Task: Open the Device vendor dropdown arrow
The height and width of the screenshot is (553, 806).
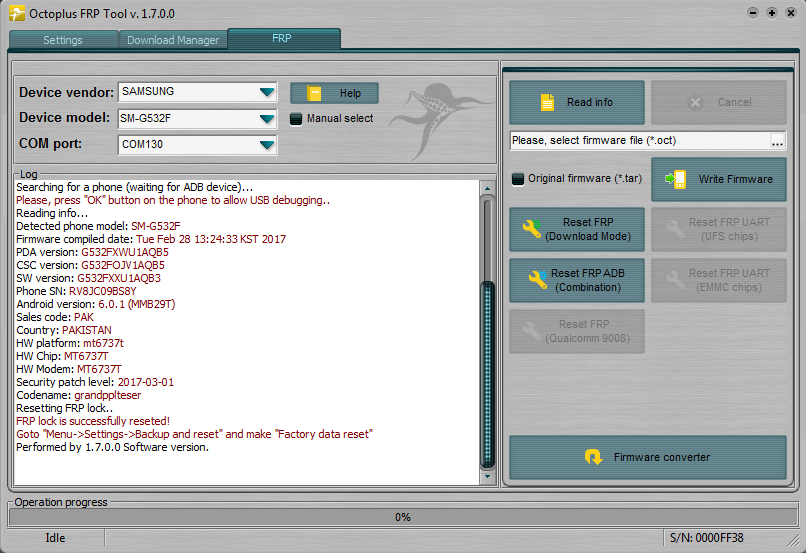Action: coord(267,92)
